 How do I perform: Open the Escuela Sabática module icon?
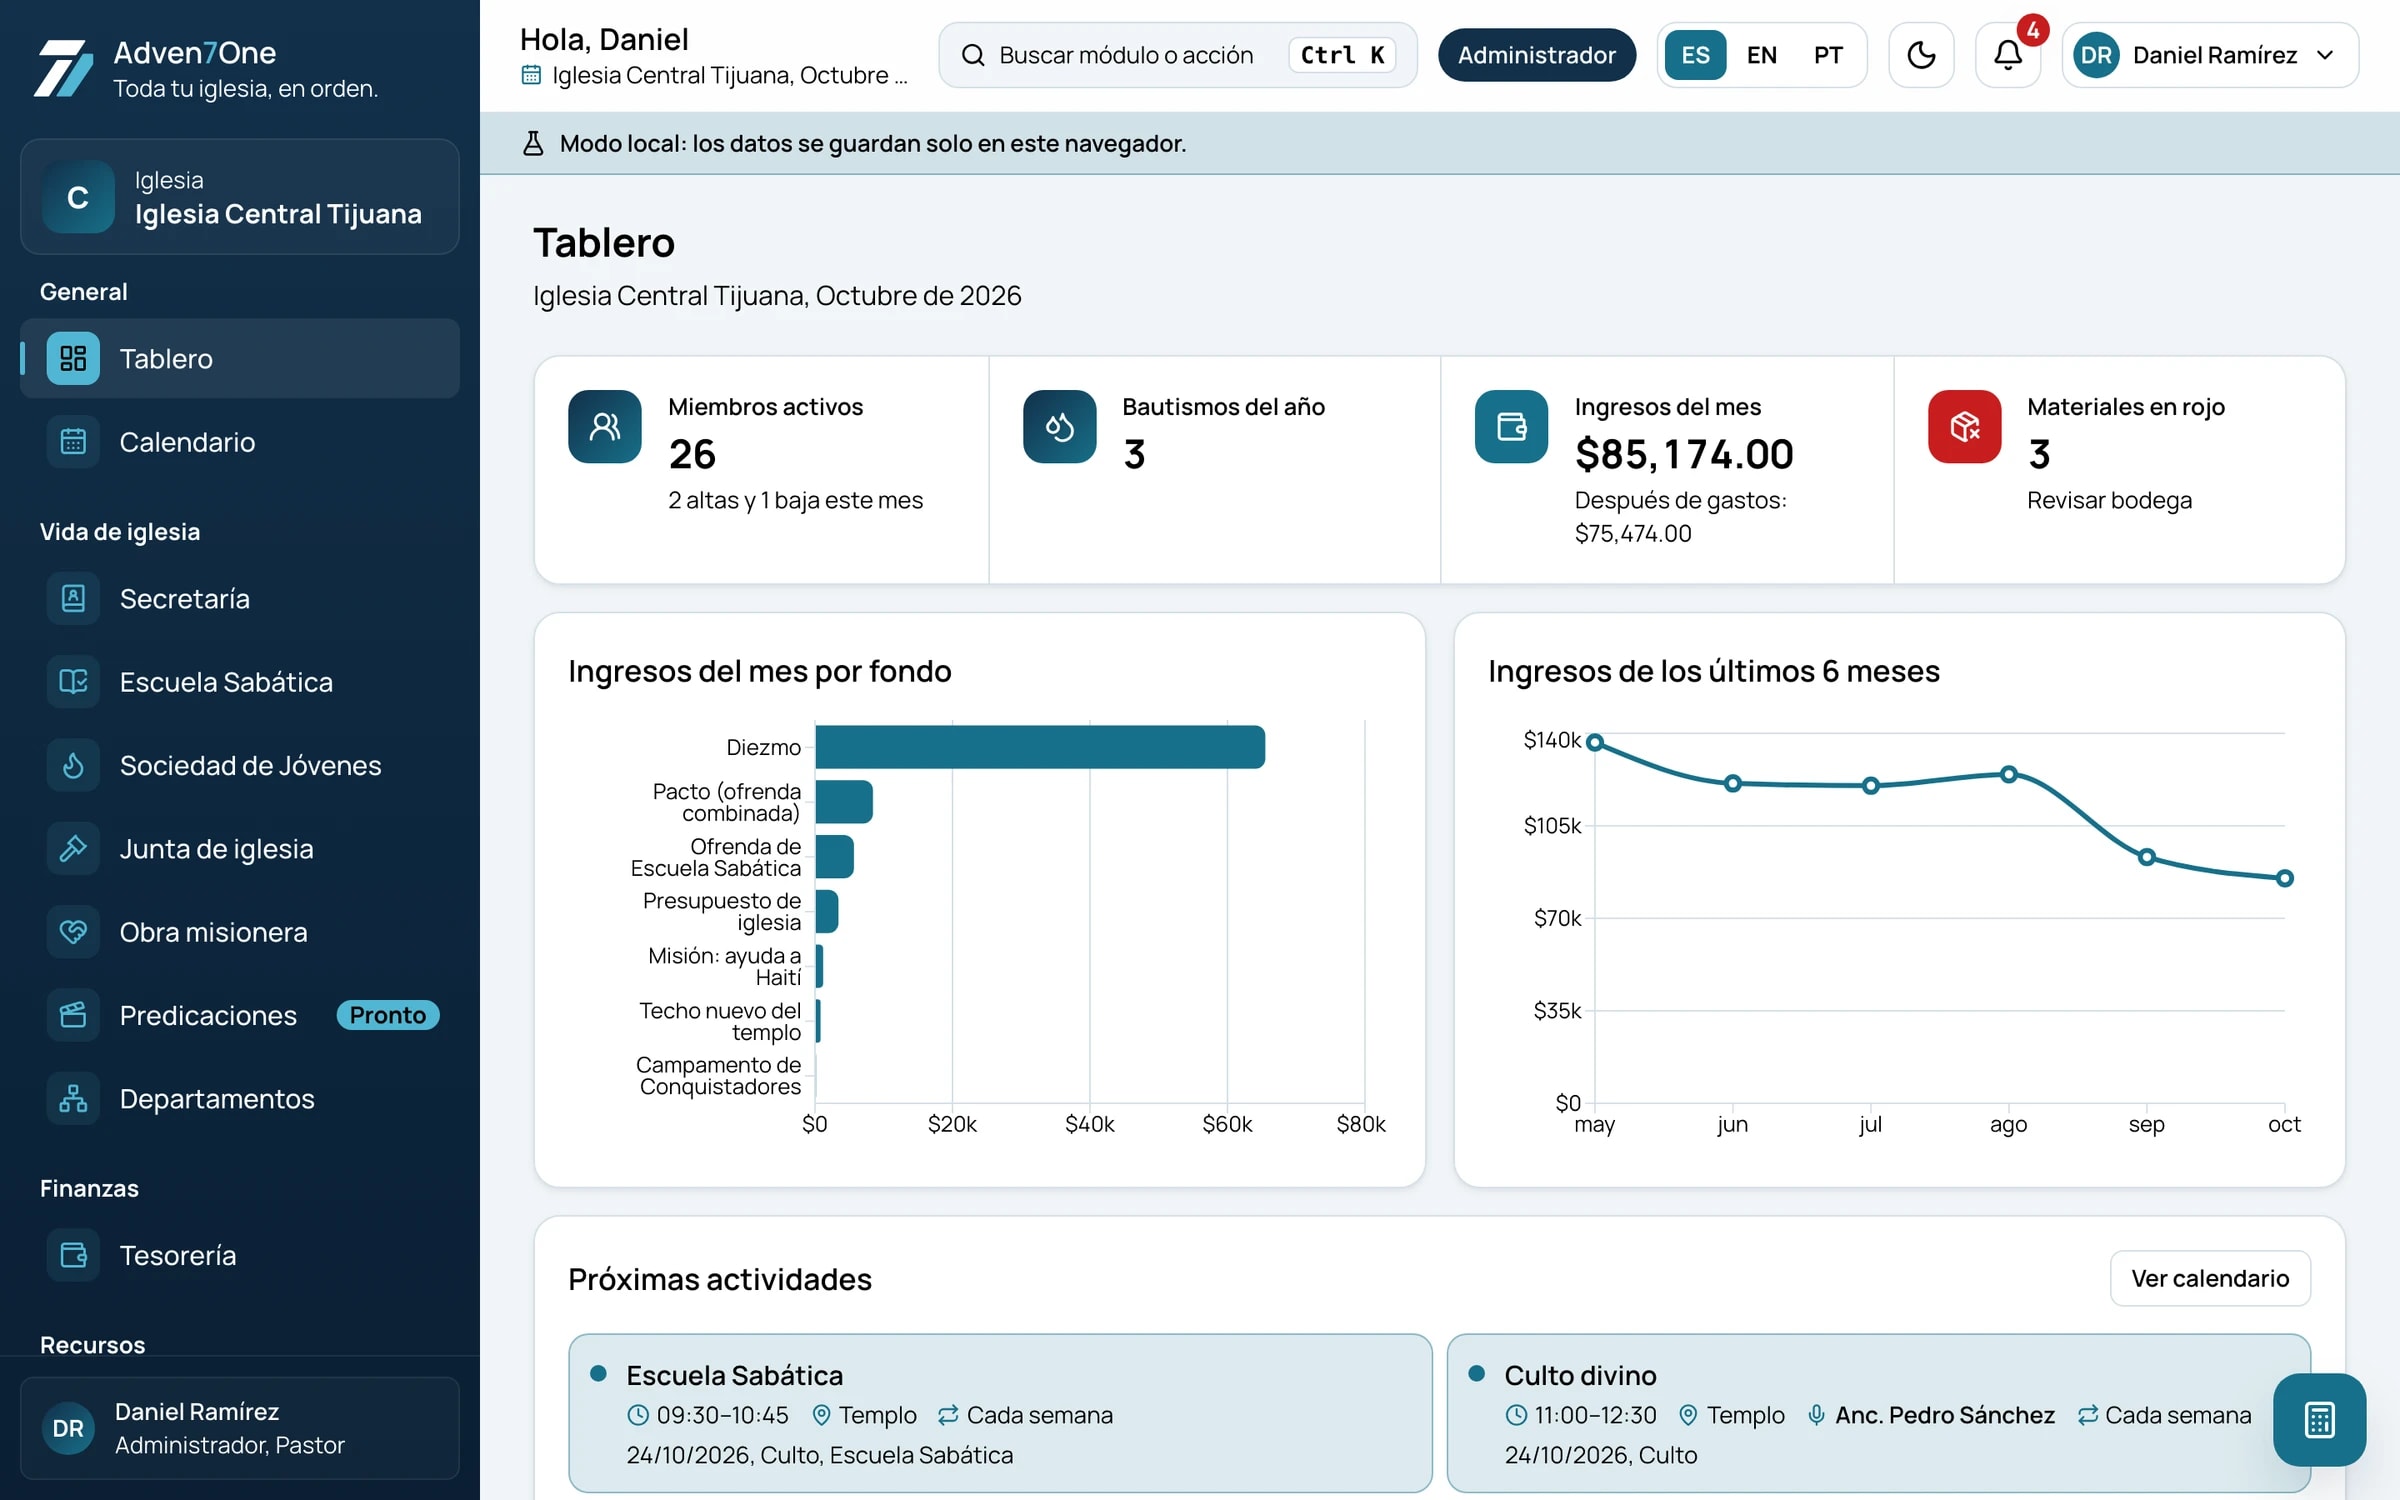coord(73,682)
